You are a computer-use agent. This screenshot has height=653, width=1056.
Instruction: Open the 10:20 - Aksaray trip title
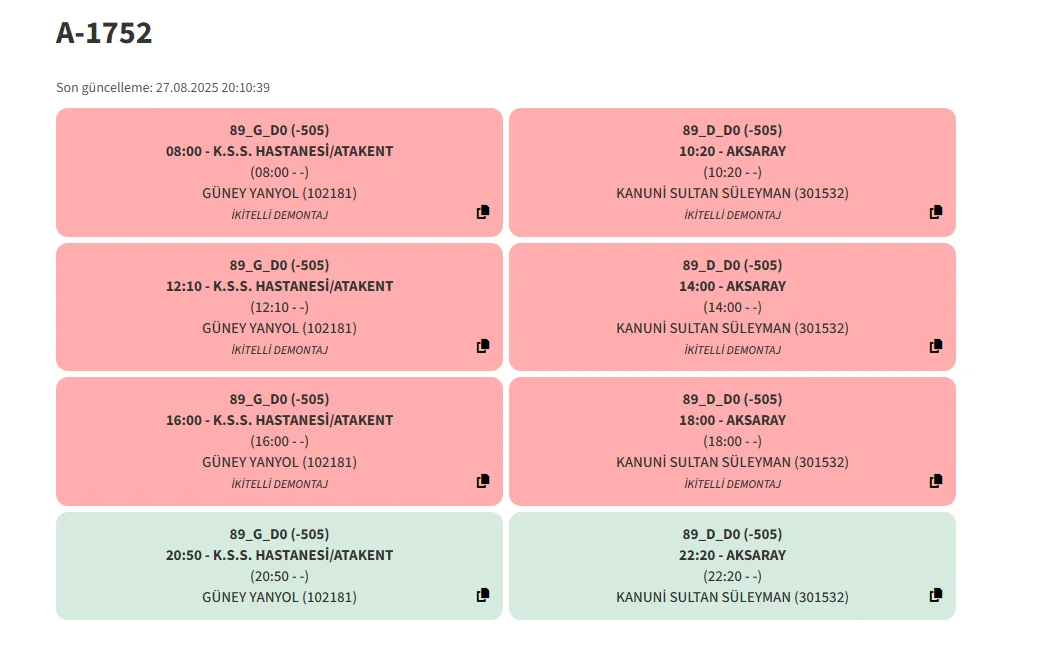coord(732,151)
